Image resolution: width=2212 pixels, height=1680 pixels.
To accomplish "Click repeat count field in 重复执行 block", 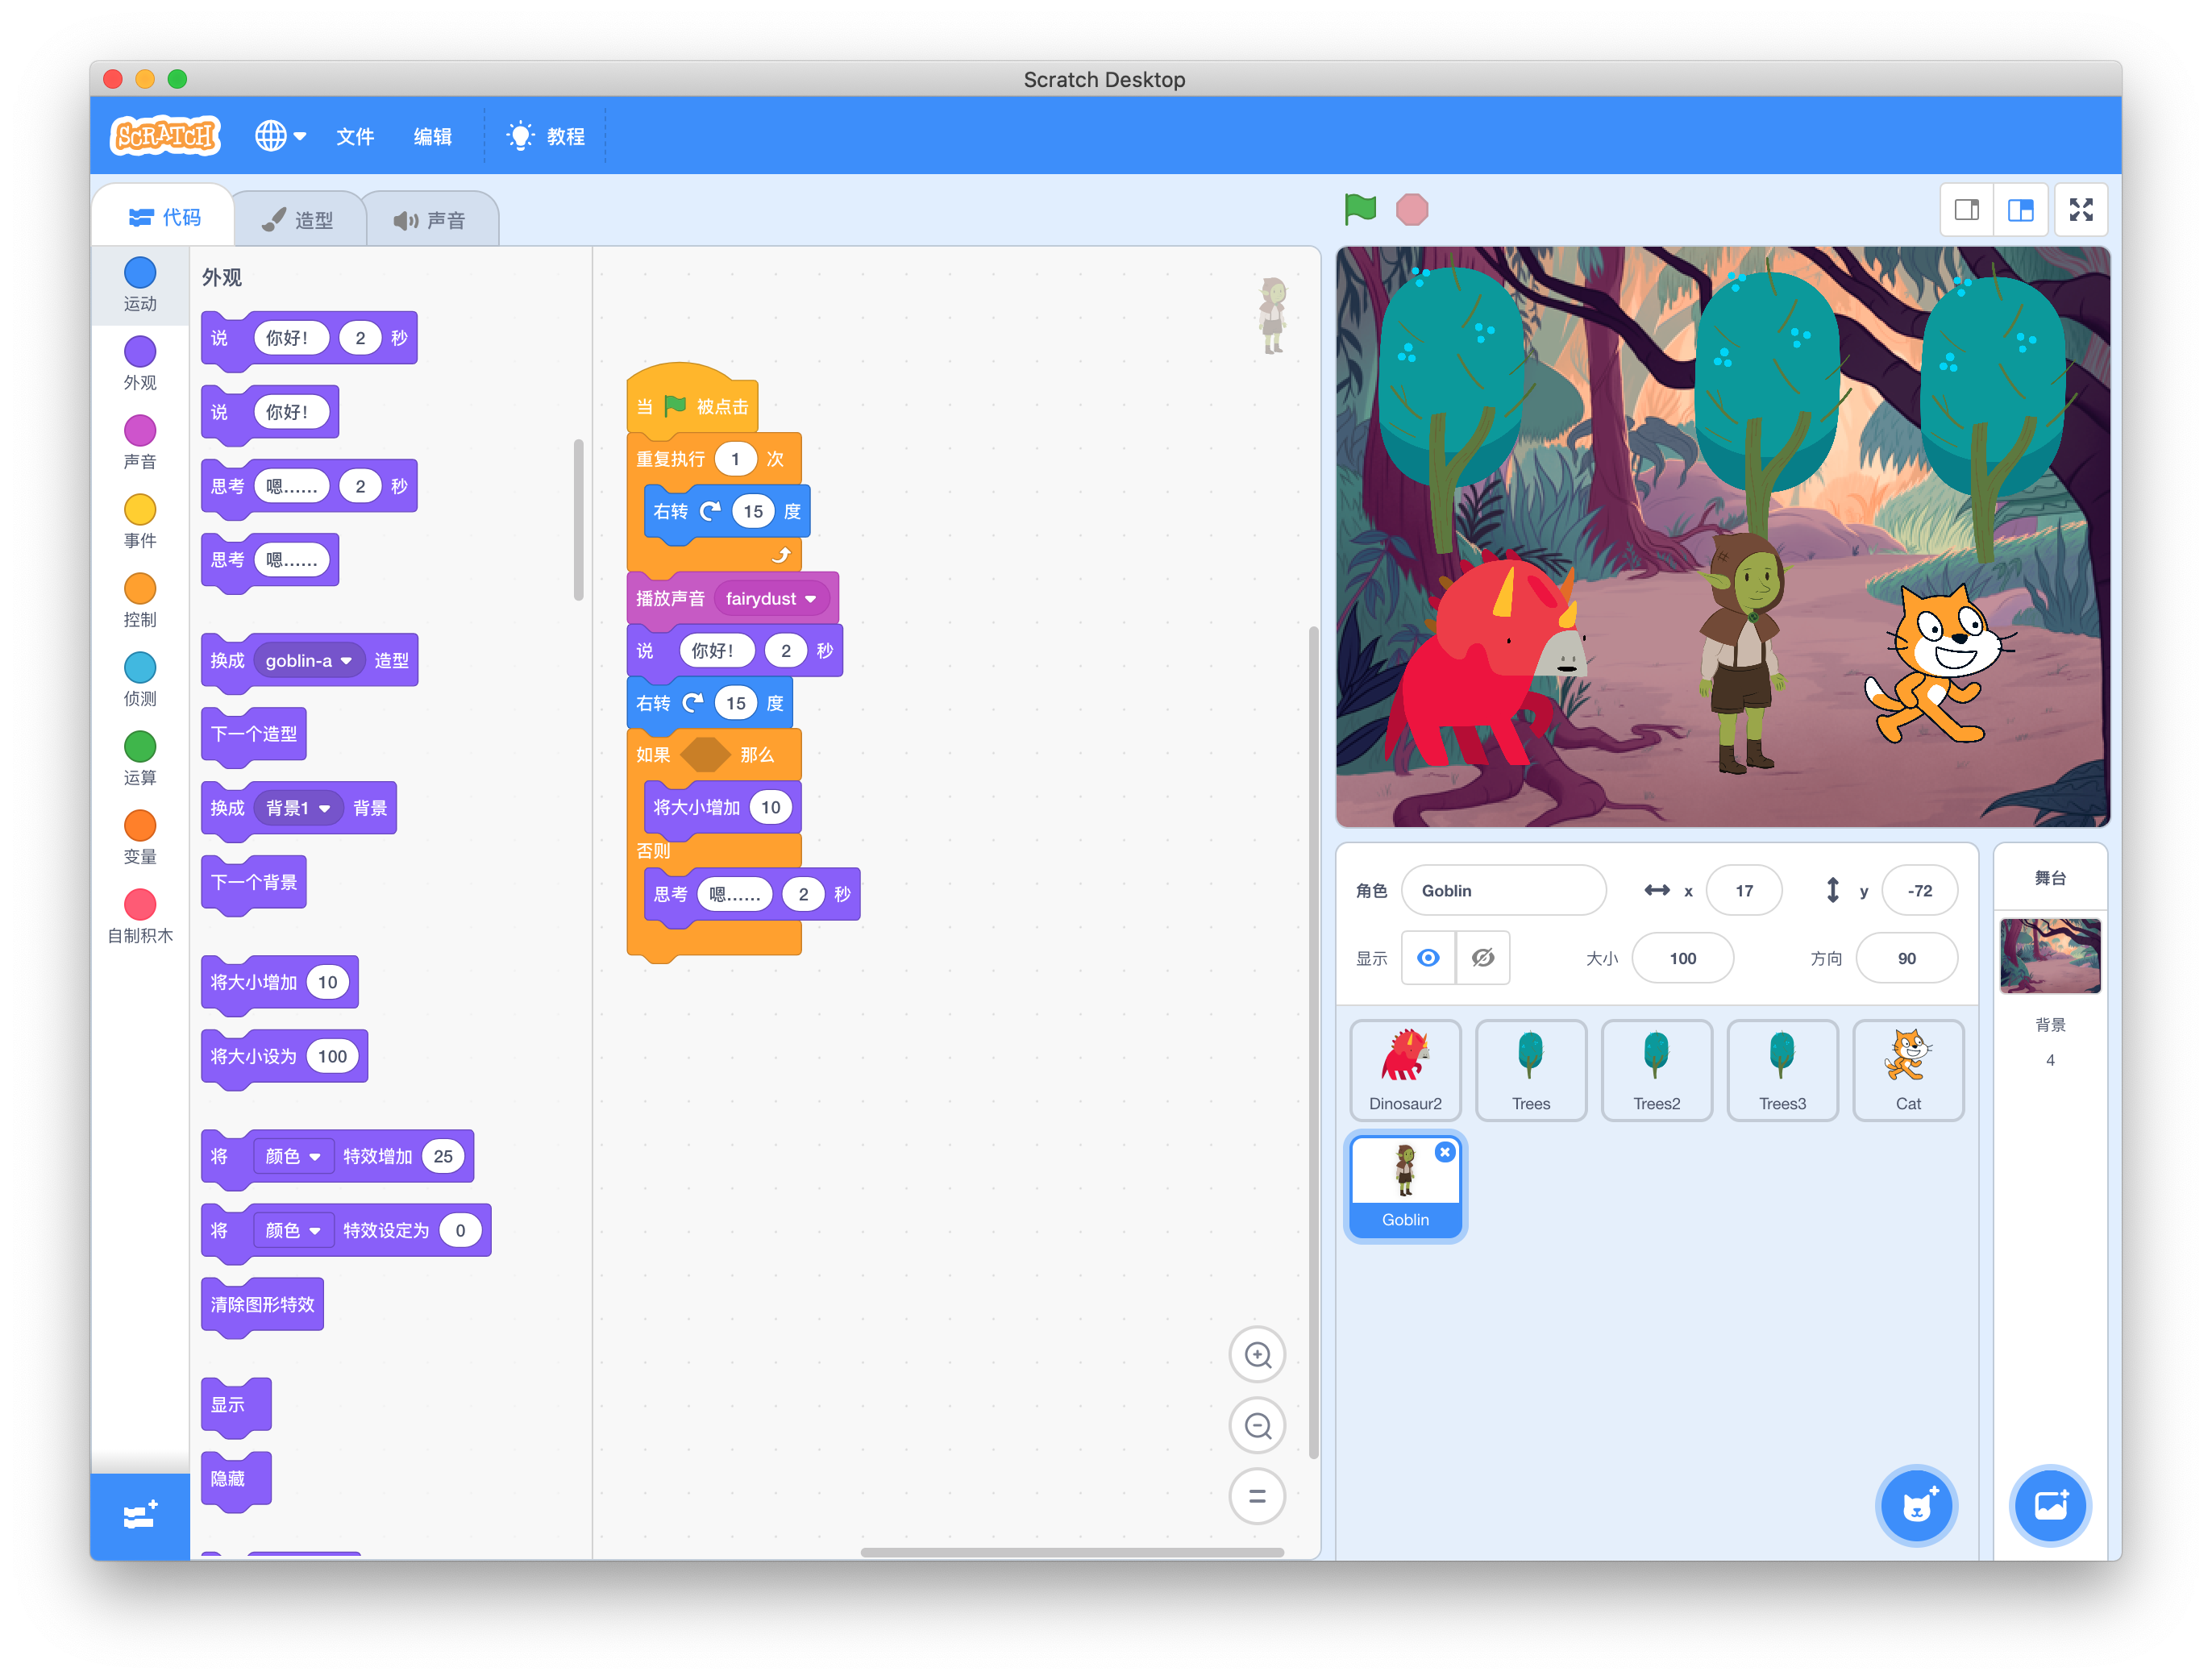I will (x=735, y=459).
